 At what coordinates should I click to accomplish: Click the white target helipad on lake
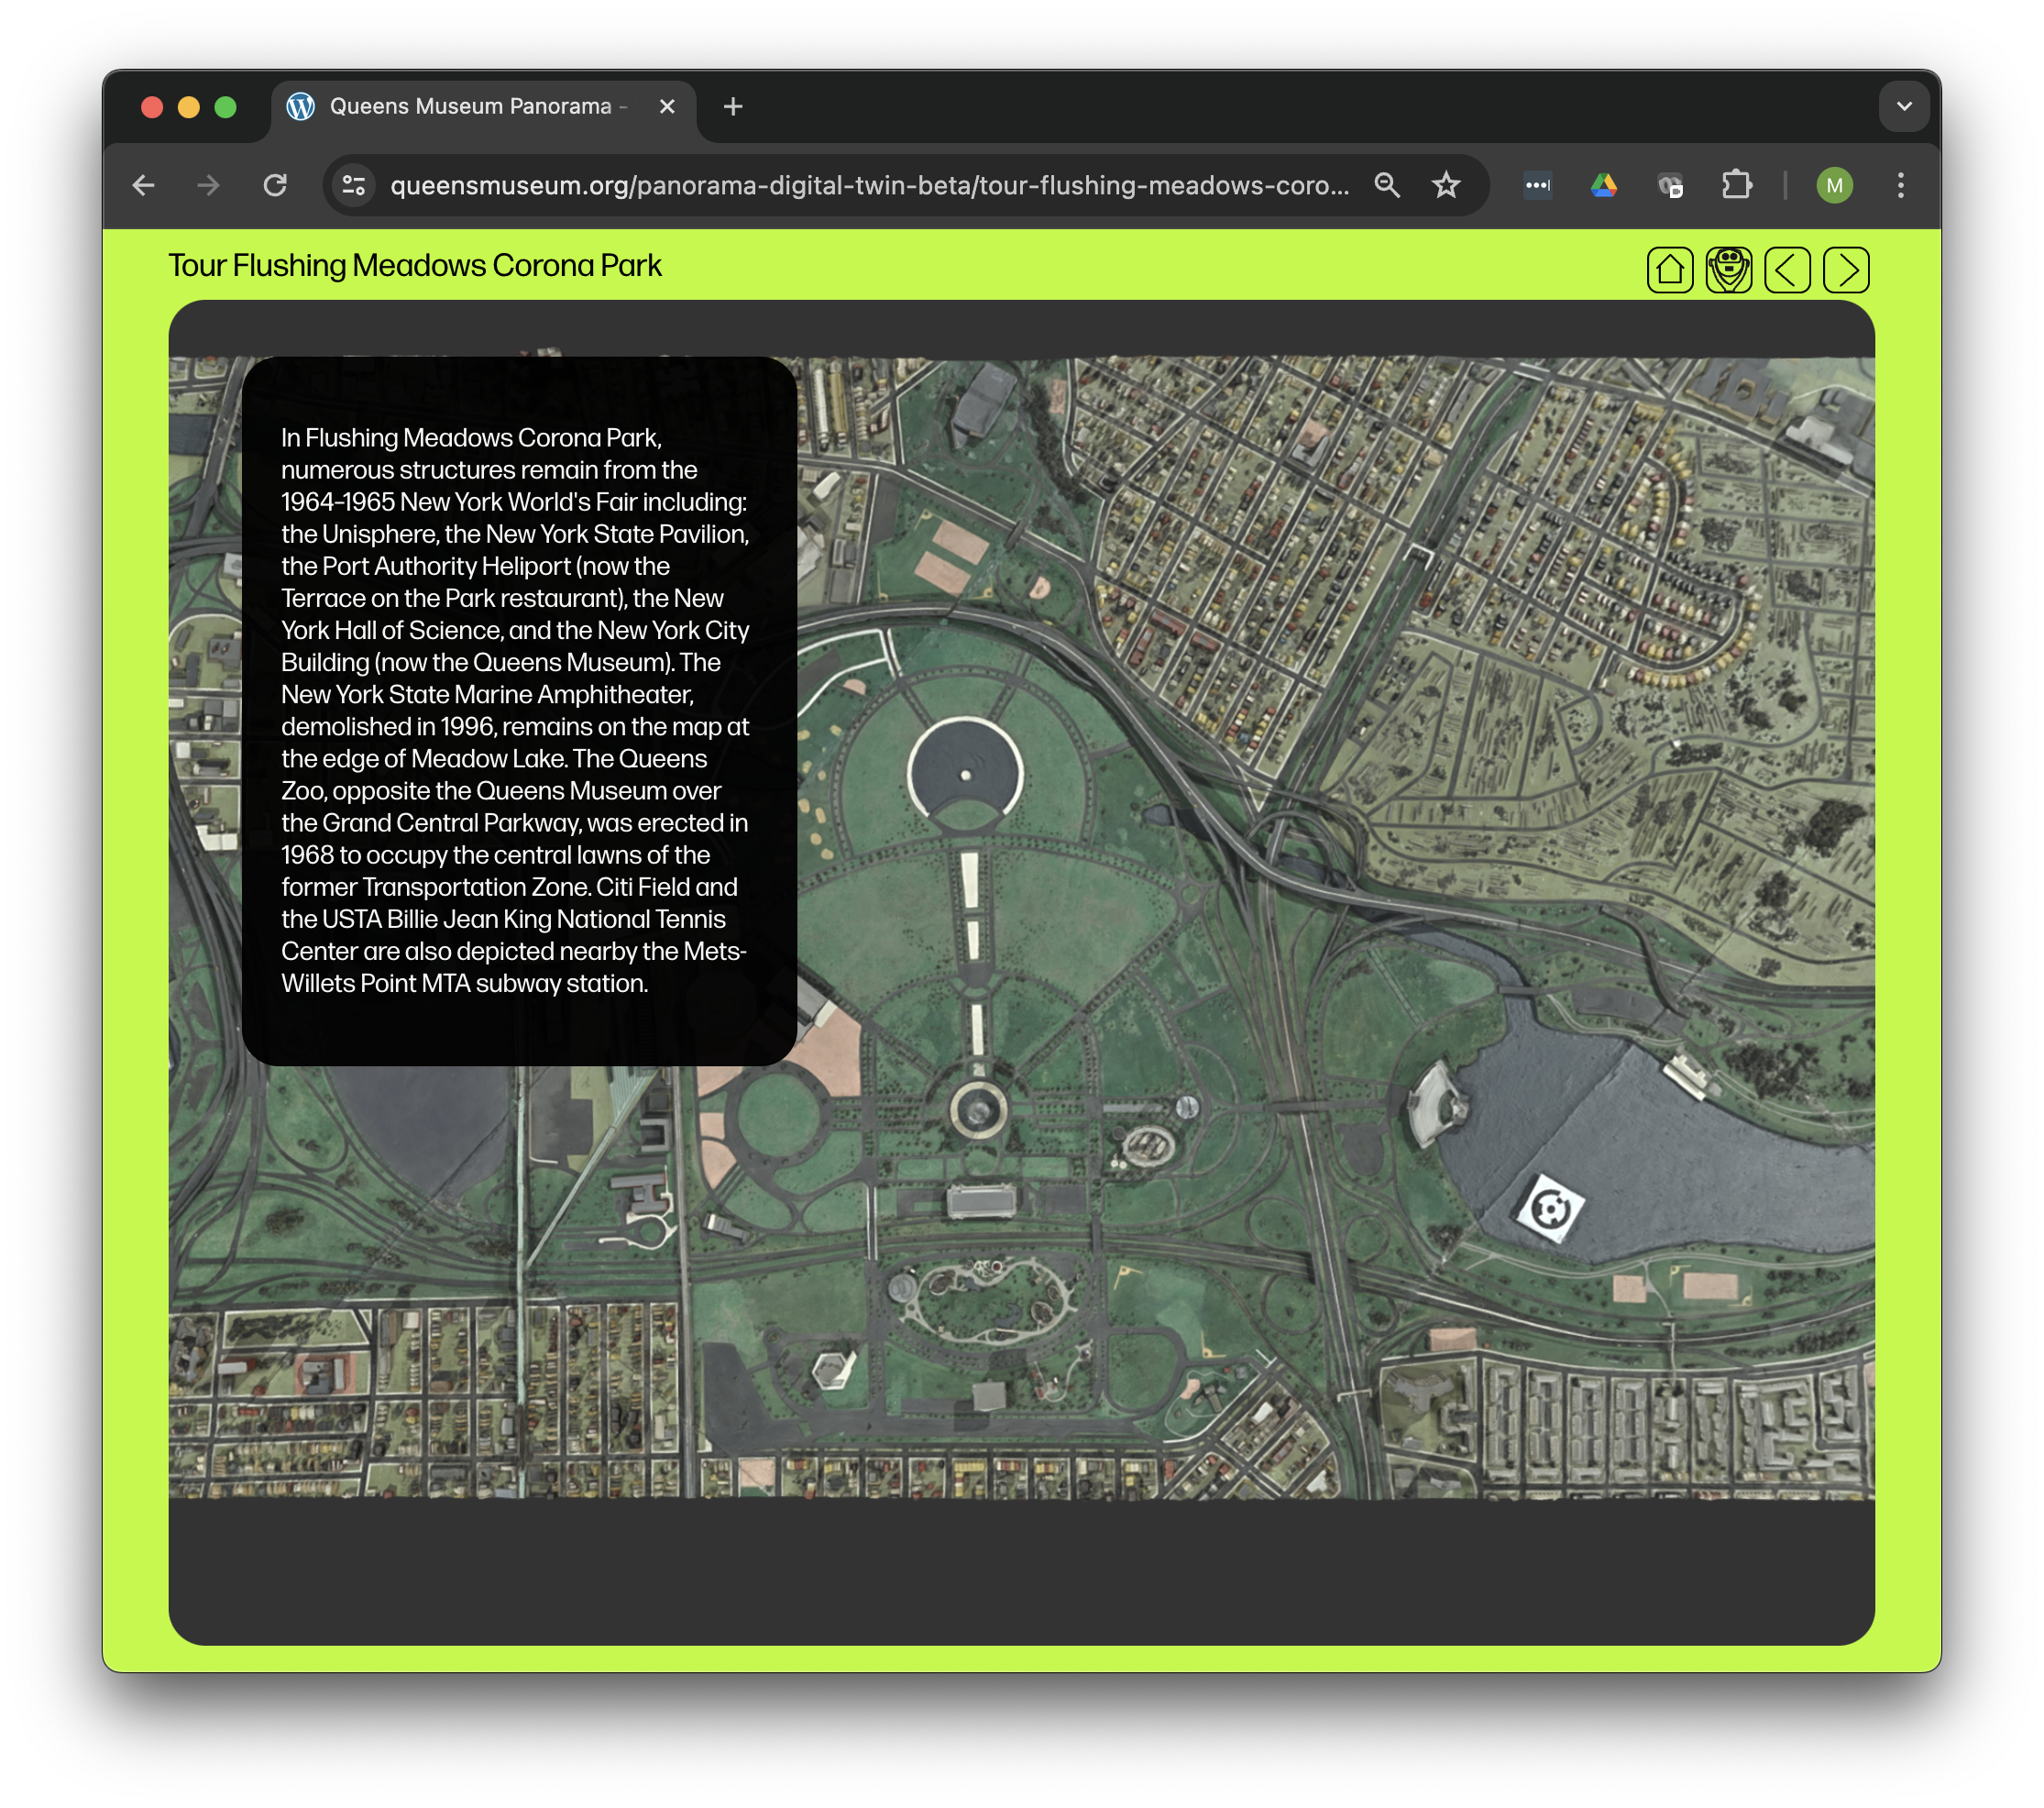pyautogui.click(x=1549, y=1210)
